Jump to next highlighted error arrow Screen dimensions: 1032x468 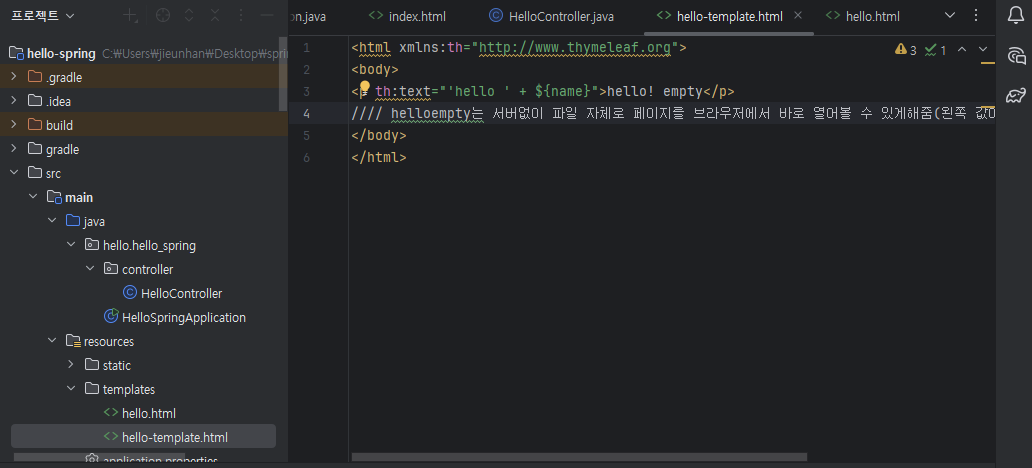983,49
